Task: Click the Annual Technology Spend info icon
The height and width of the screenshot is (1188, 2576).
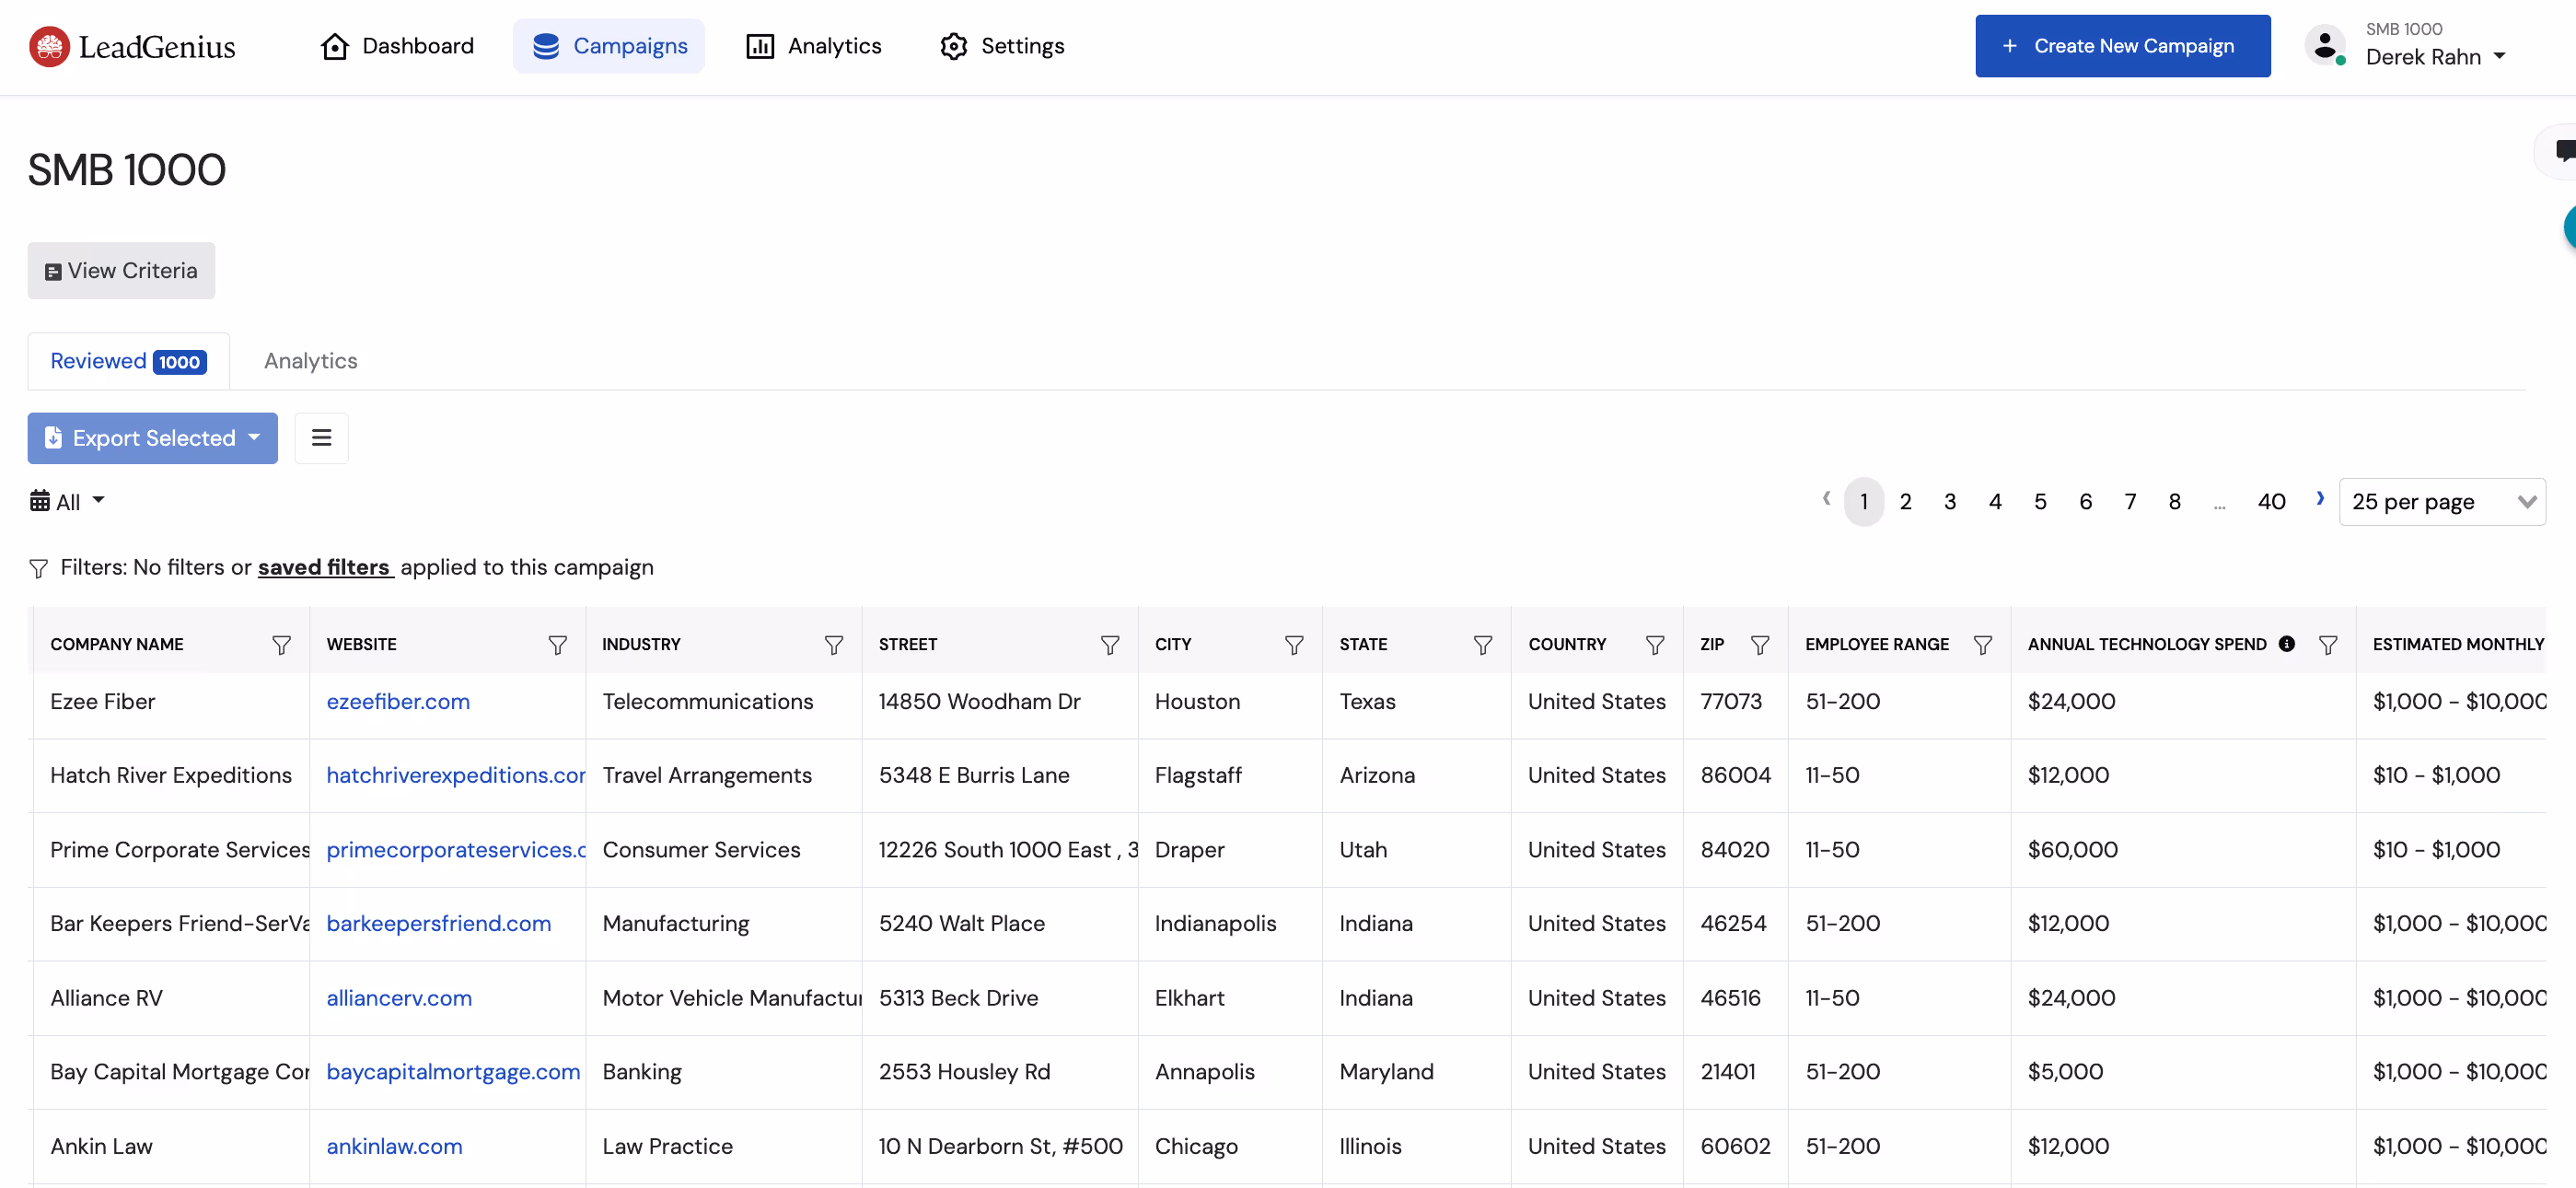Action: tap(2287, 644)
